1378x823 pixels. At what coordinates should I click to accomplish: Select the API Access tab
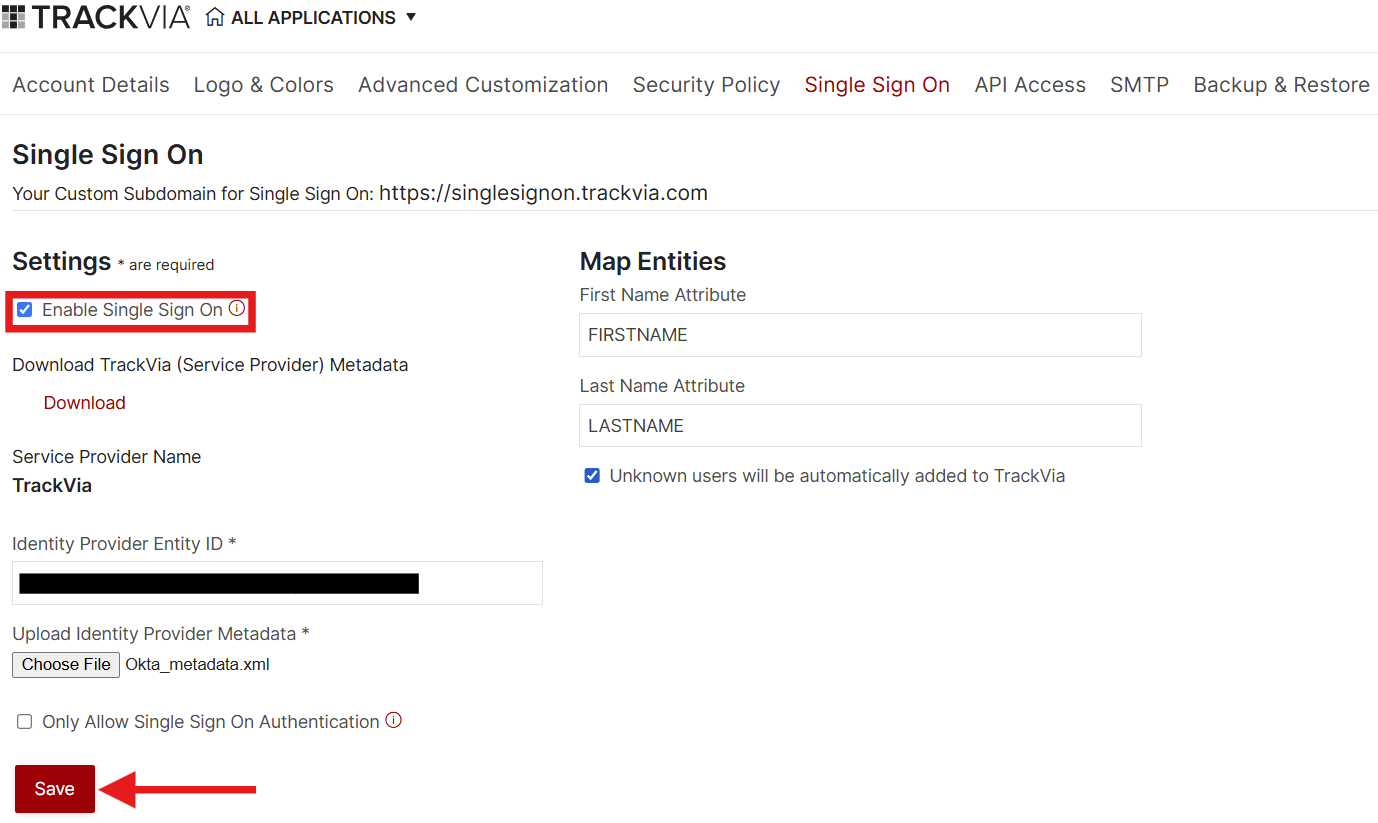[1030, 85]
